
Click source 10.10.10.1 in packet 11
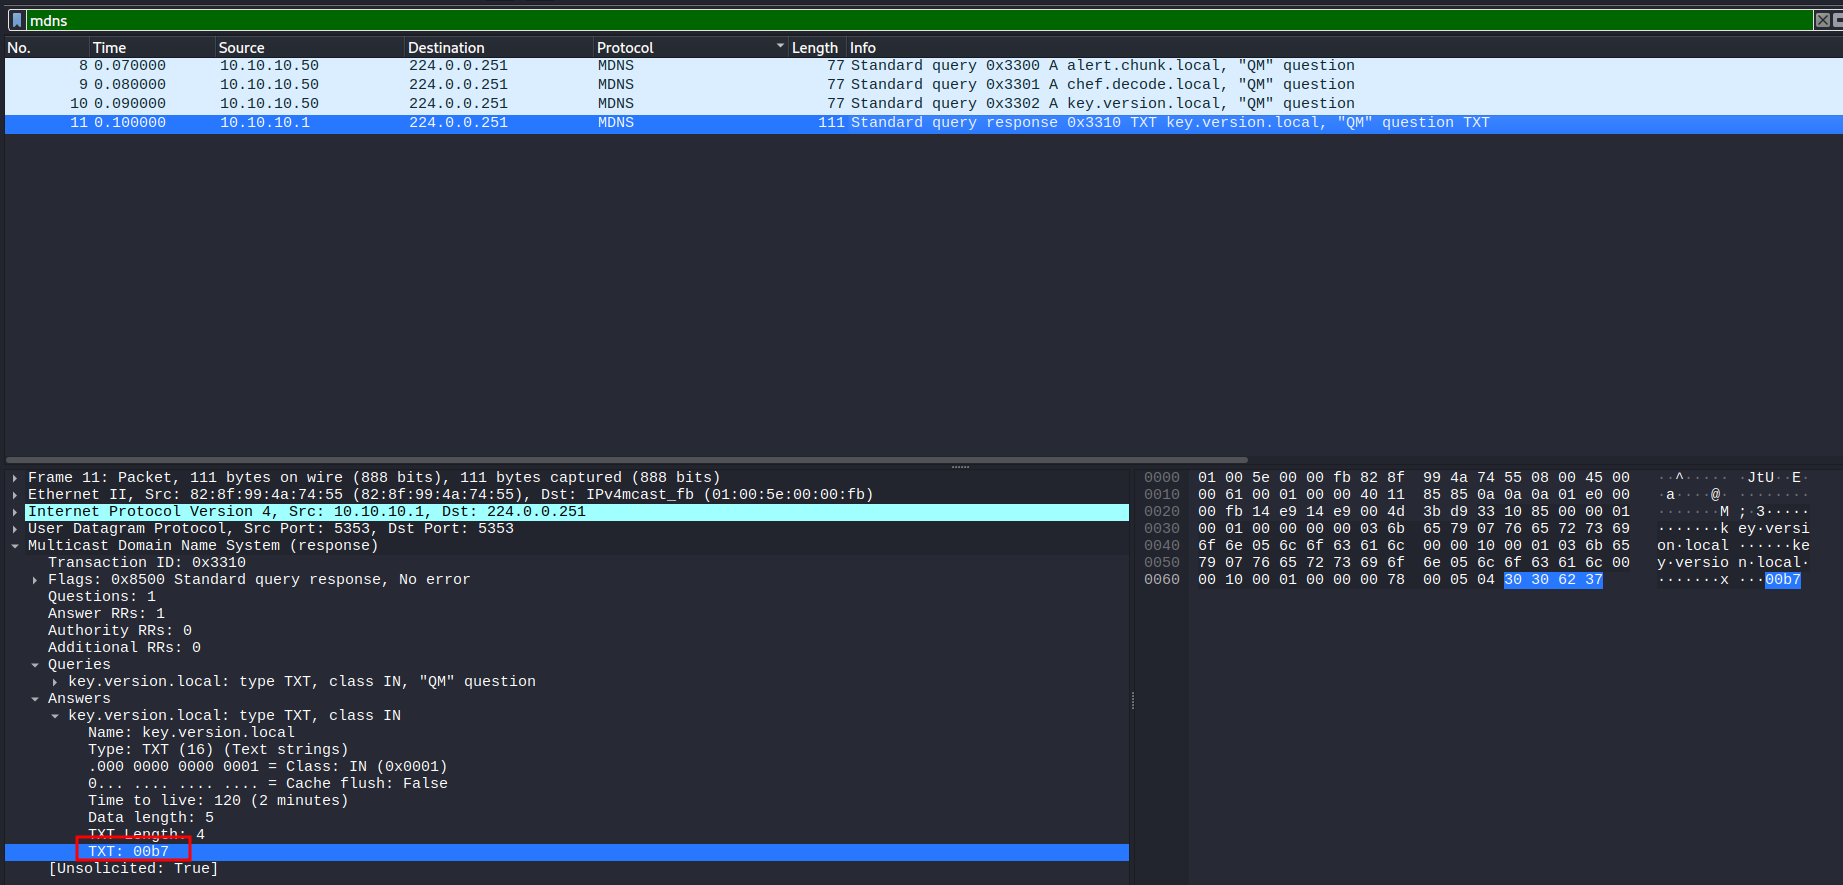click(x=265, y=123)
